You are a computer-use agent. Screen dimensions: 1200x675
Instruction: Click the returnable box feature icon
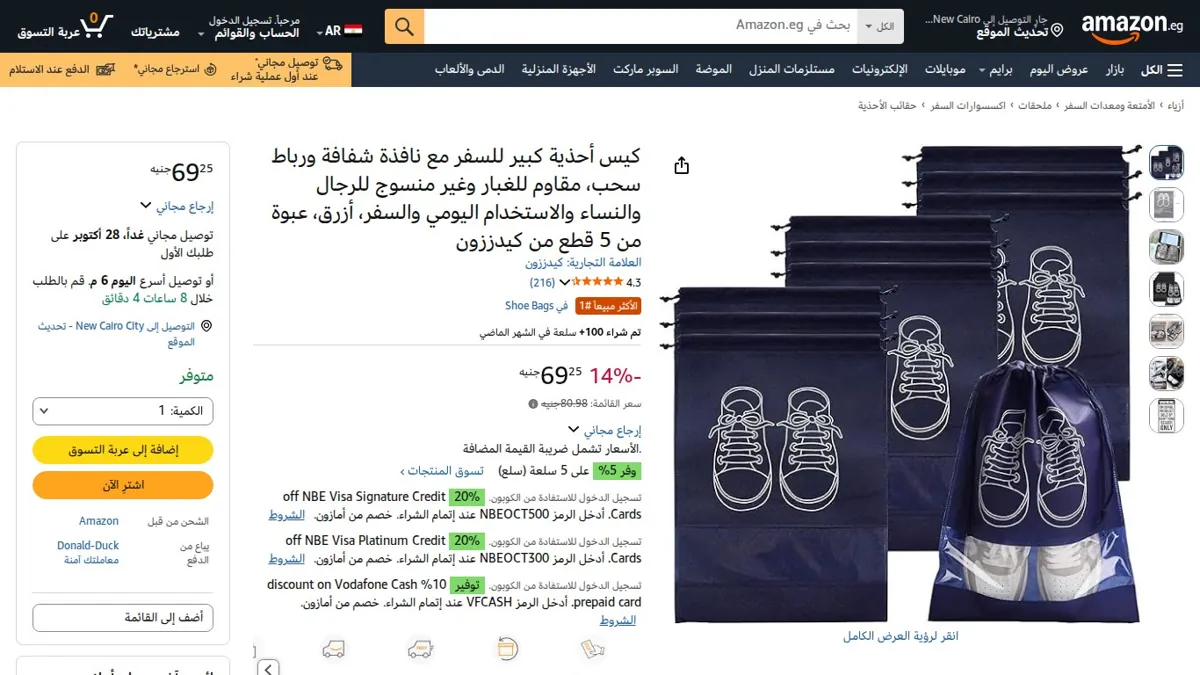[508, 649]
